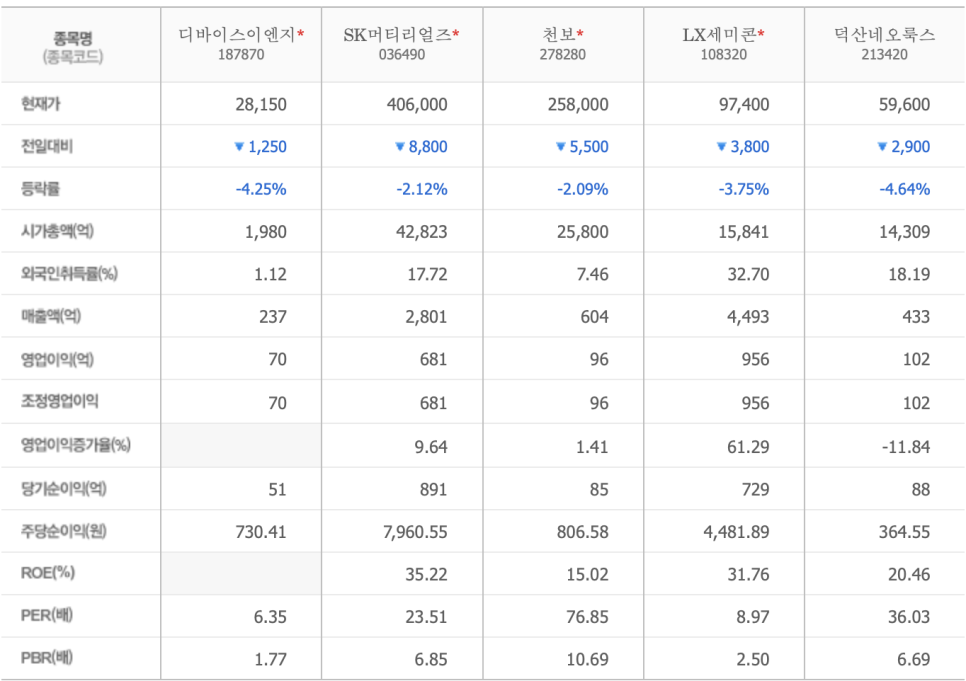Click the ROE value 35.22
The image size is (966, 681).
pyautogui.click(x=426, y=574)
